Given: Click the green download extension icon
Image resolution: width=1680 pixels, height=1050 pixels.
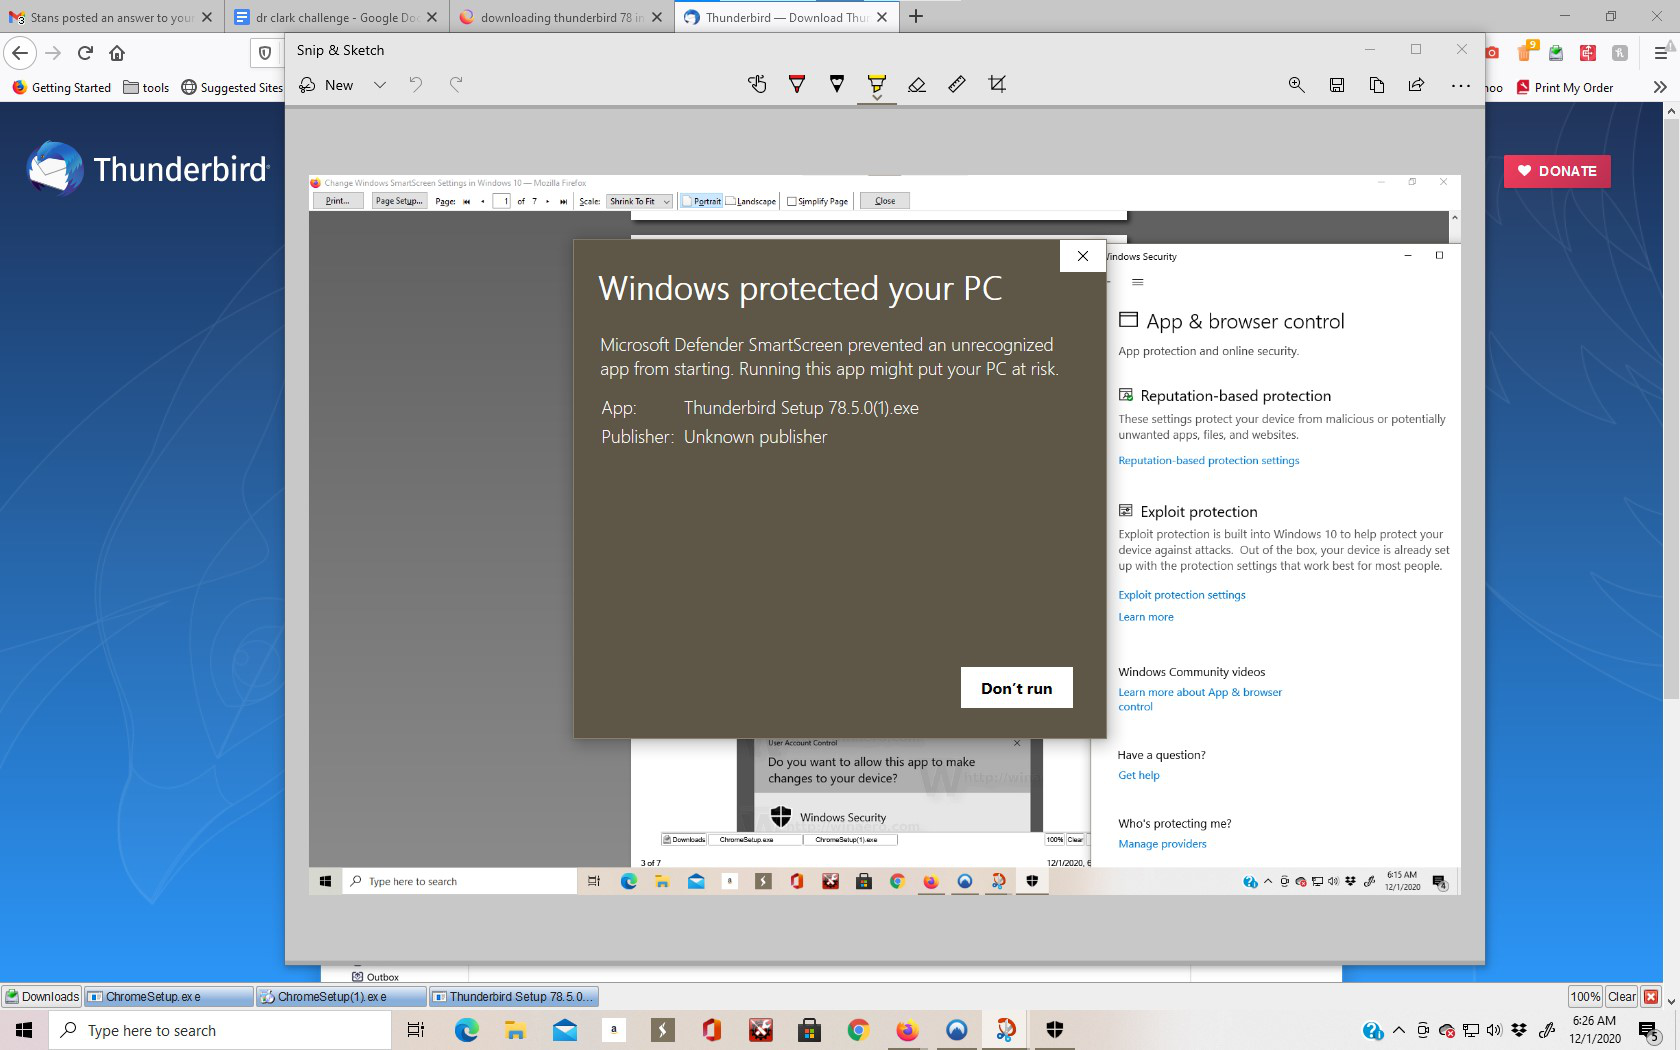Looking at the screenshot, I should tap(1556, 53).
